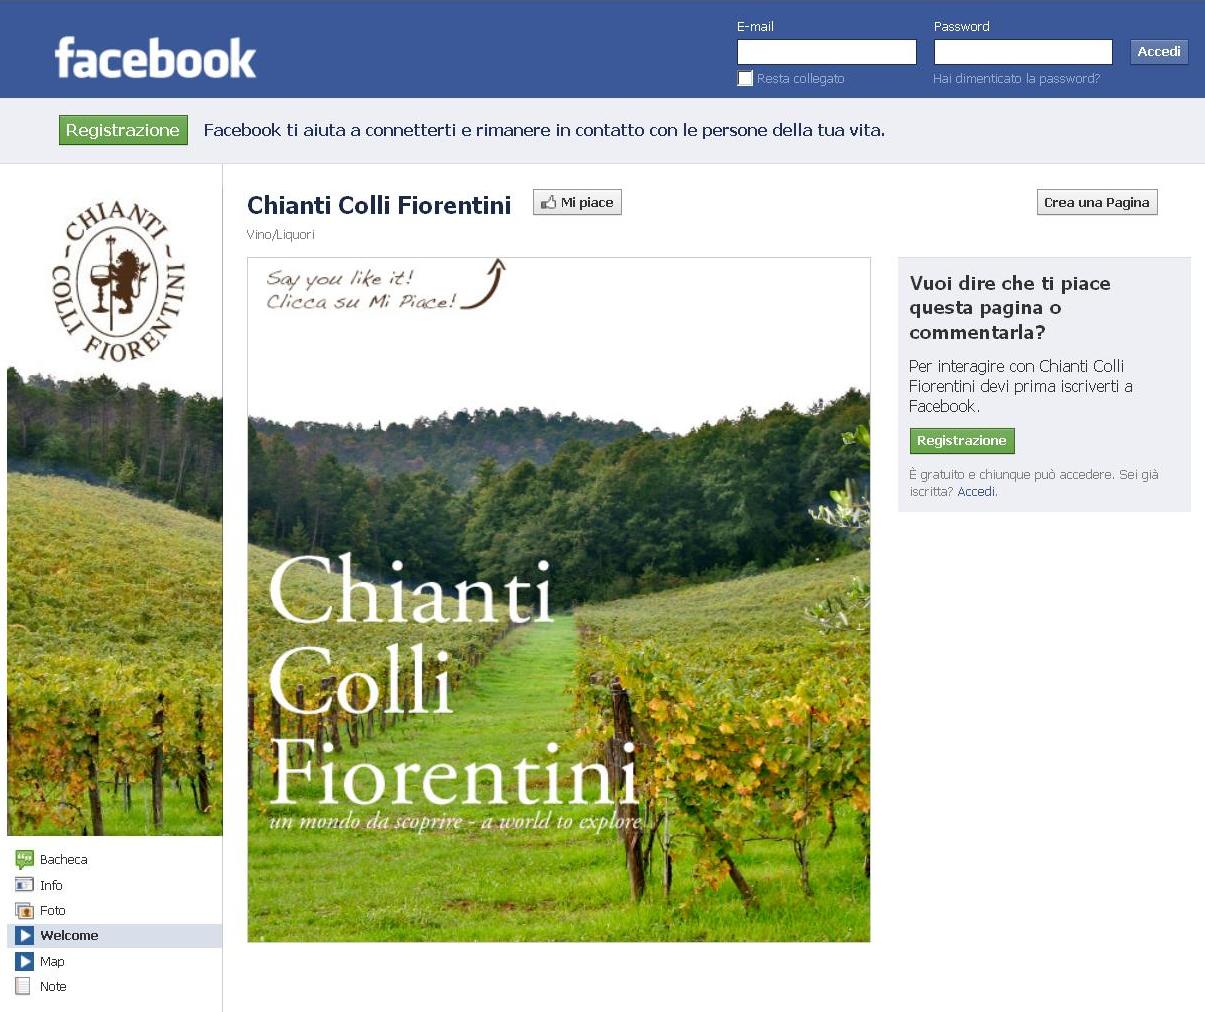Screen dimensions: 1205x1012
Task: Toggle the Resta collegato checkbox
Action: (x=745, y=78)
